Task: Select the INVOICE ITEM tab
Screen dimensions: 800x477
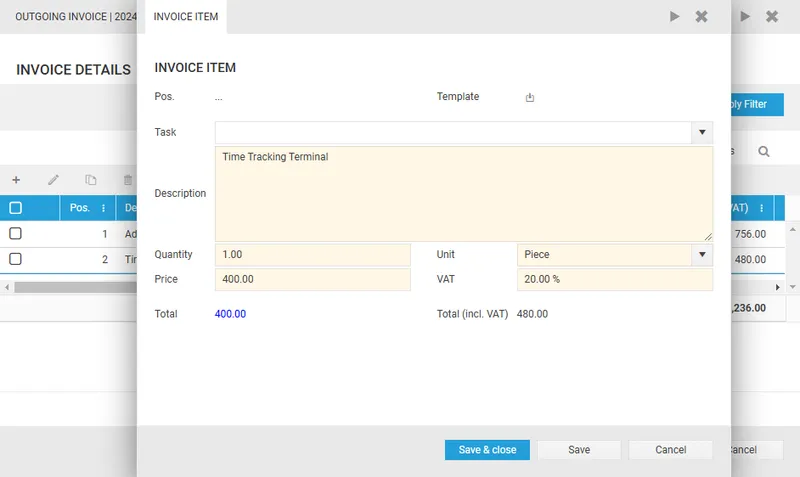Action: pyautogui.click(x=186, y=17)
